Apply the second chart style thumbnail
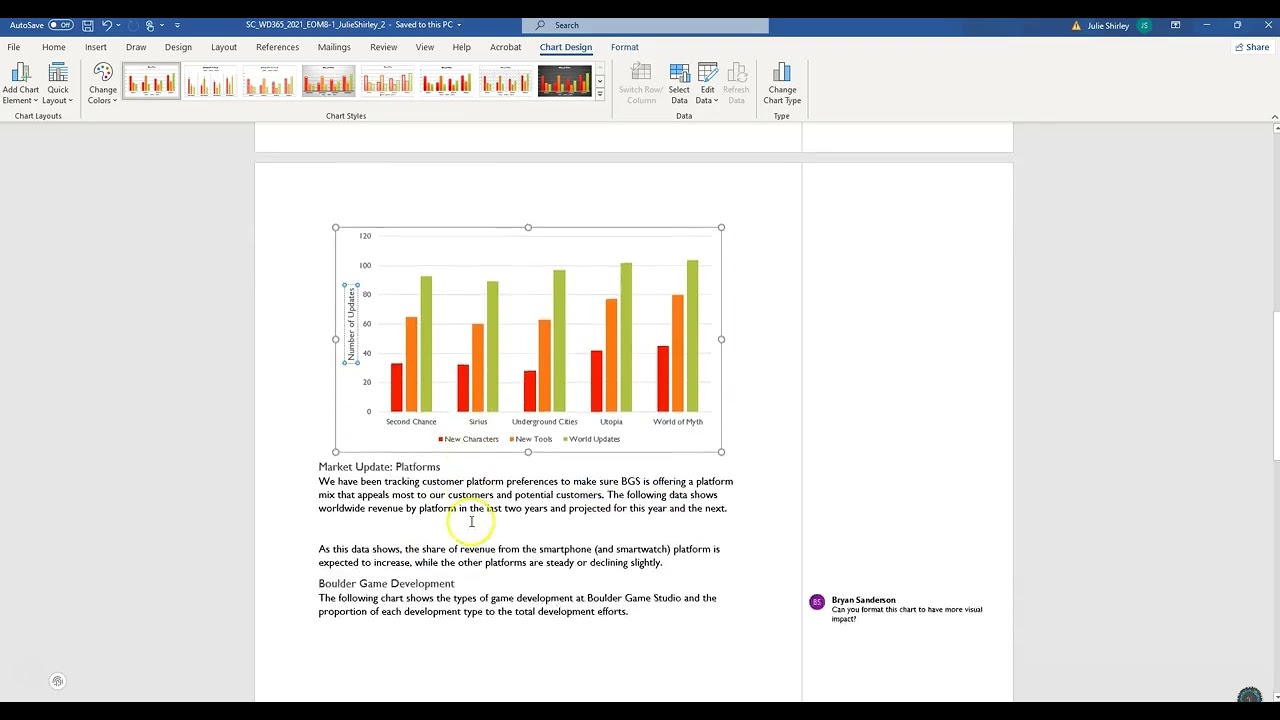The height and width of the screenshot is (720, 1280). point(211,81)
